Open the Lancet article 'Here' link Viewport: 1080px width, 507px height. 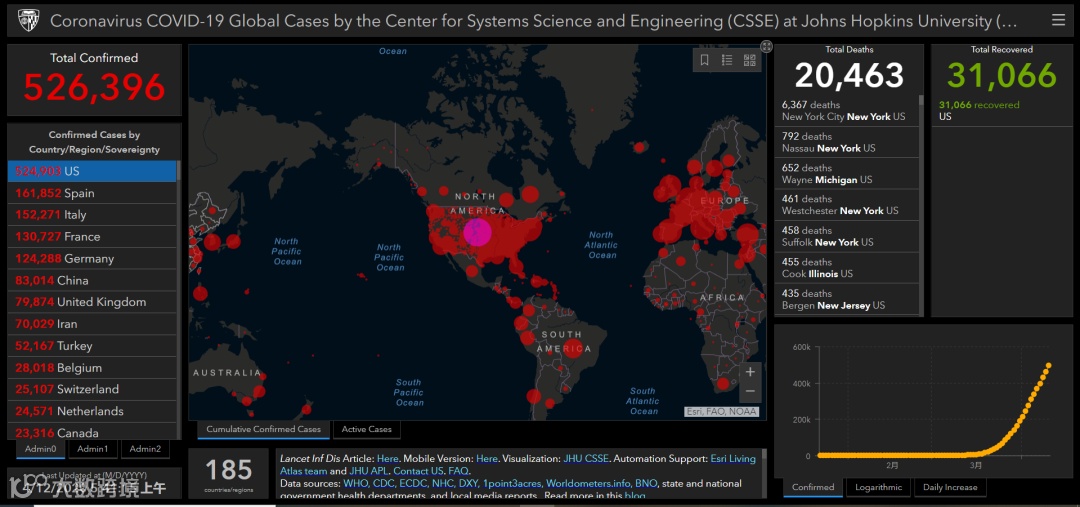click(x=388, y=459)
